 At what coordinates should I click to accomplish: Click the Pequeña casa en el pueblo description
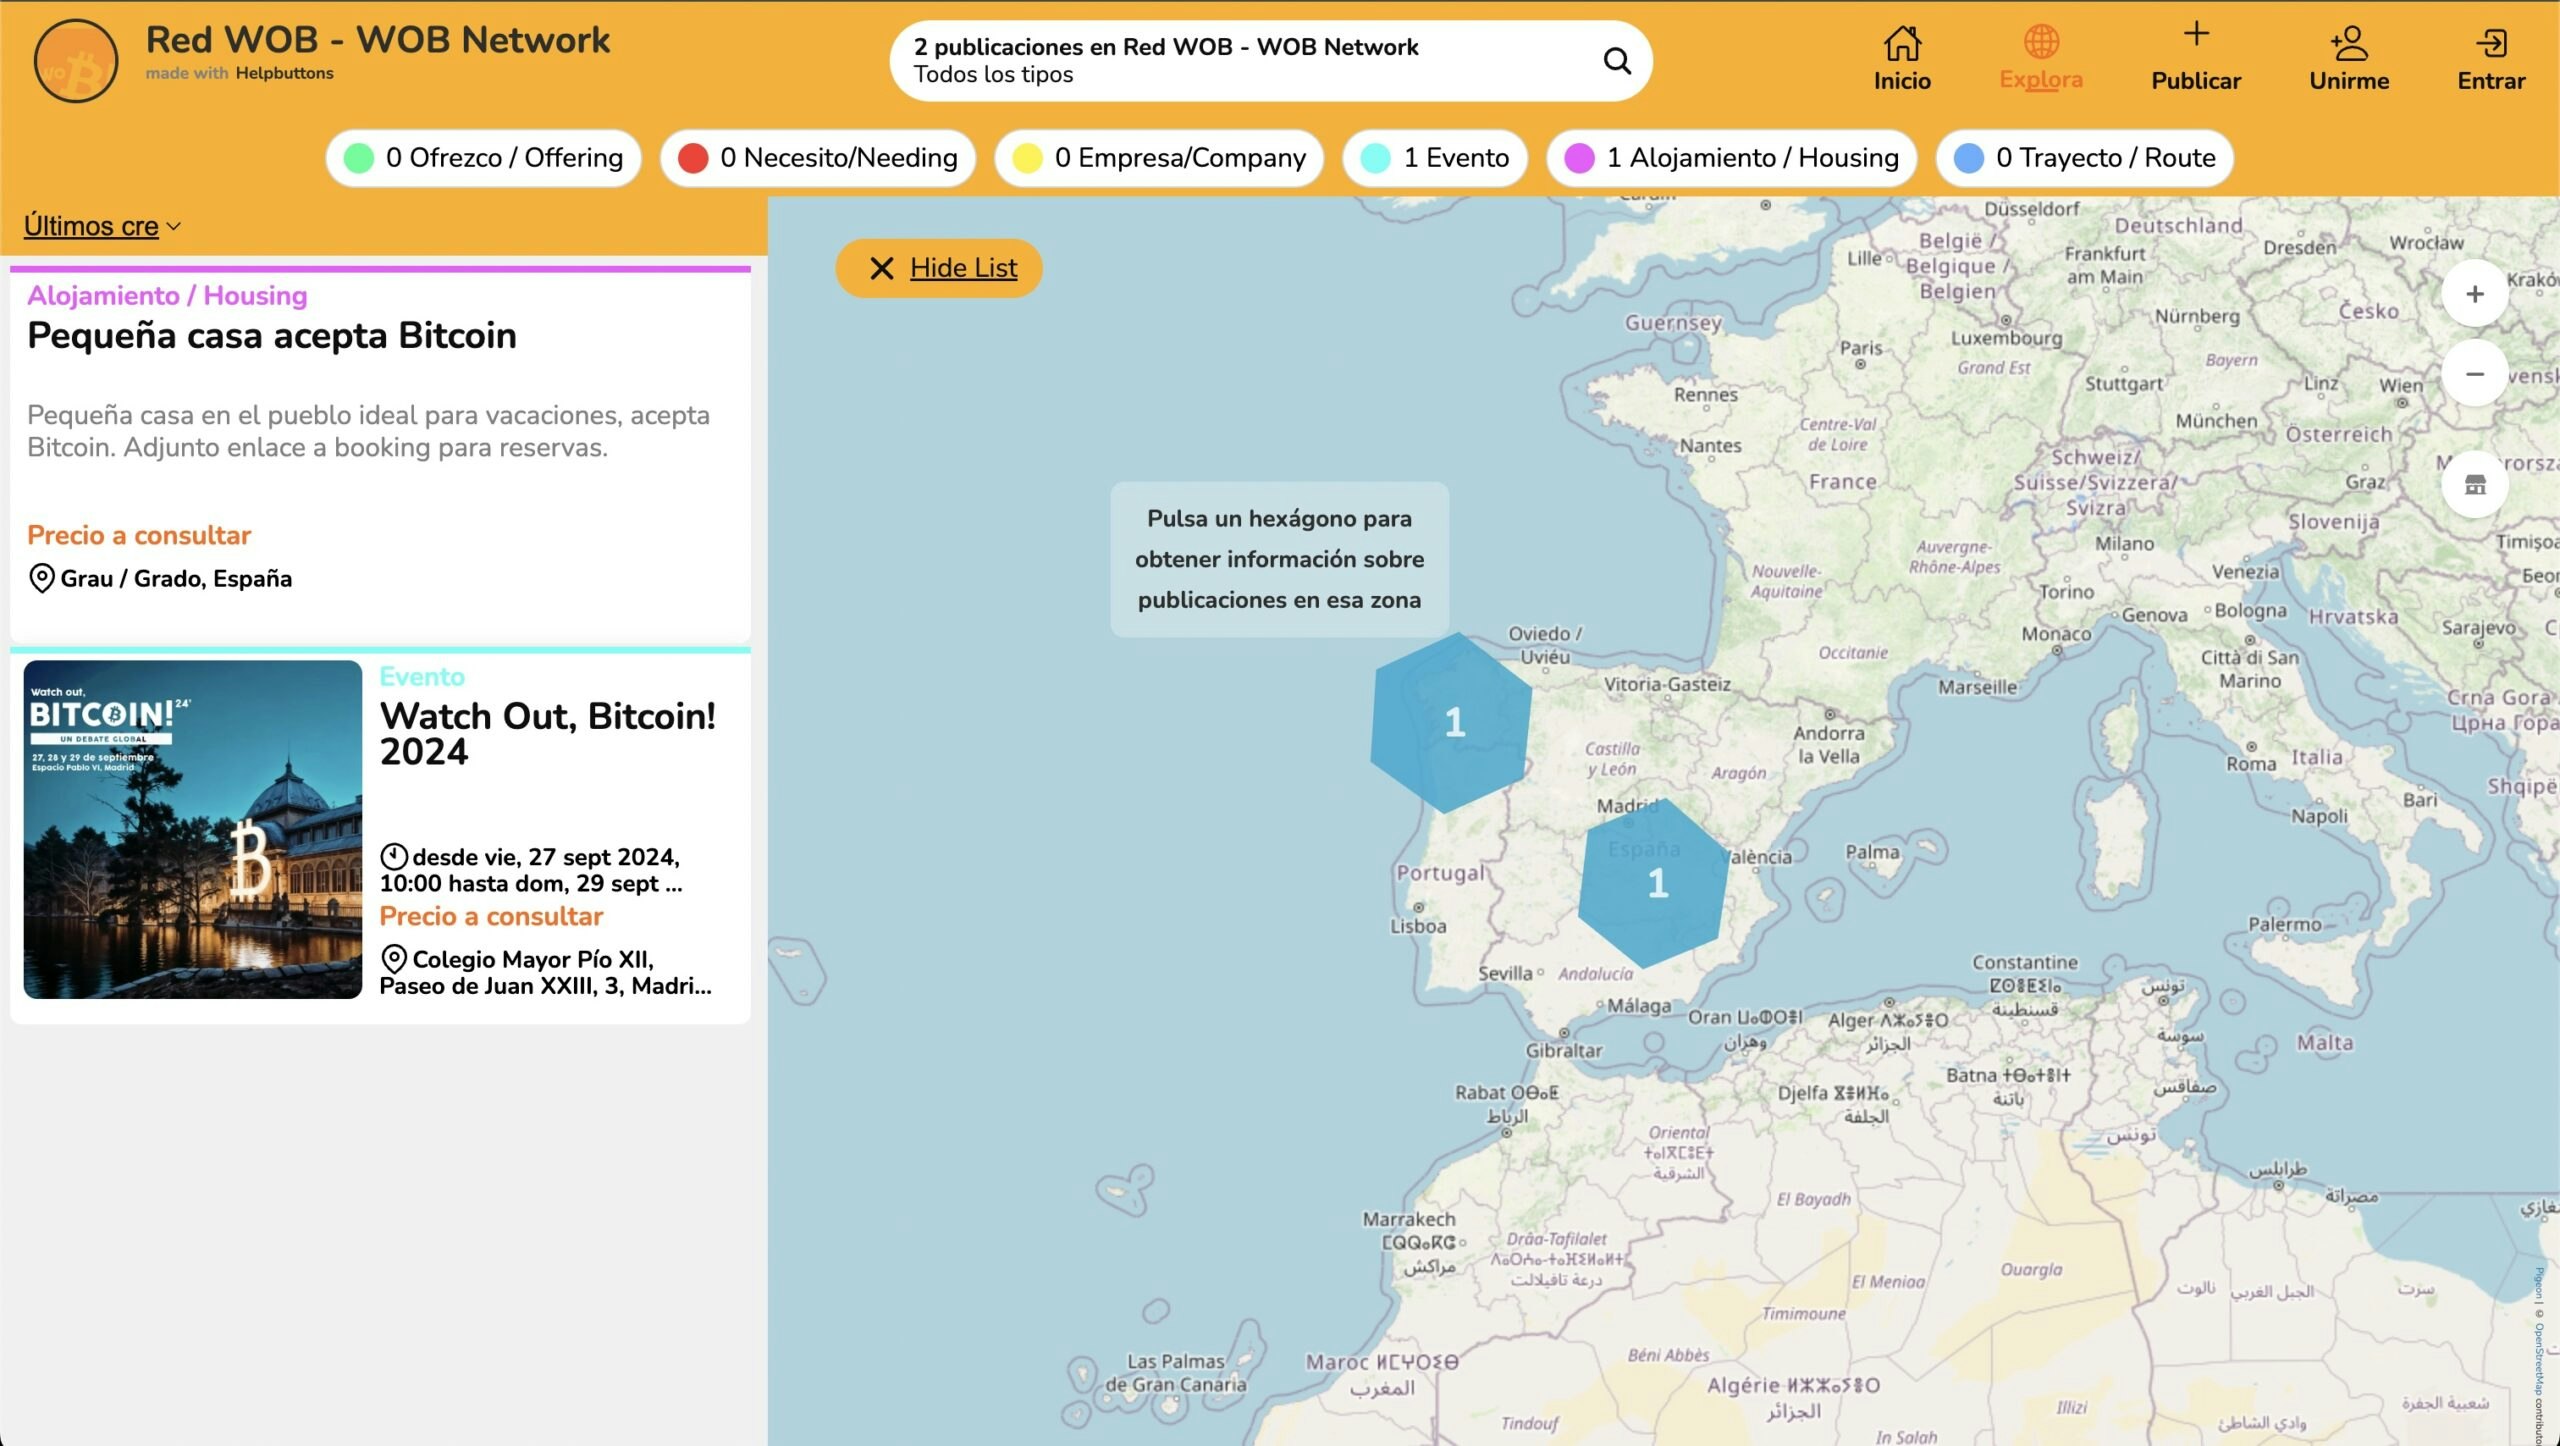(x=368, y=431)
